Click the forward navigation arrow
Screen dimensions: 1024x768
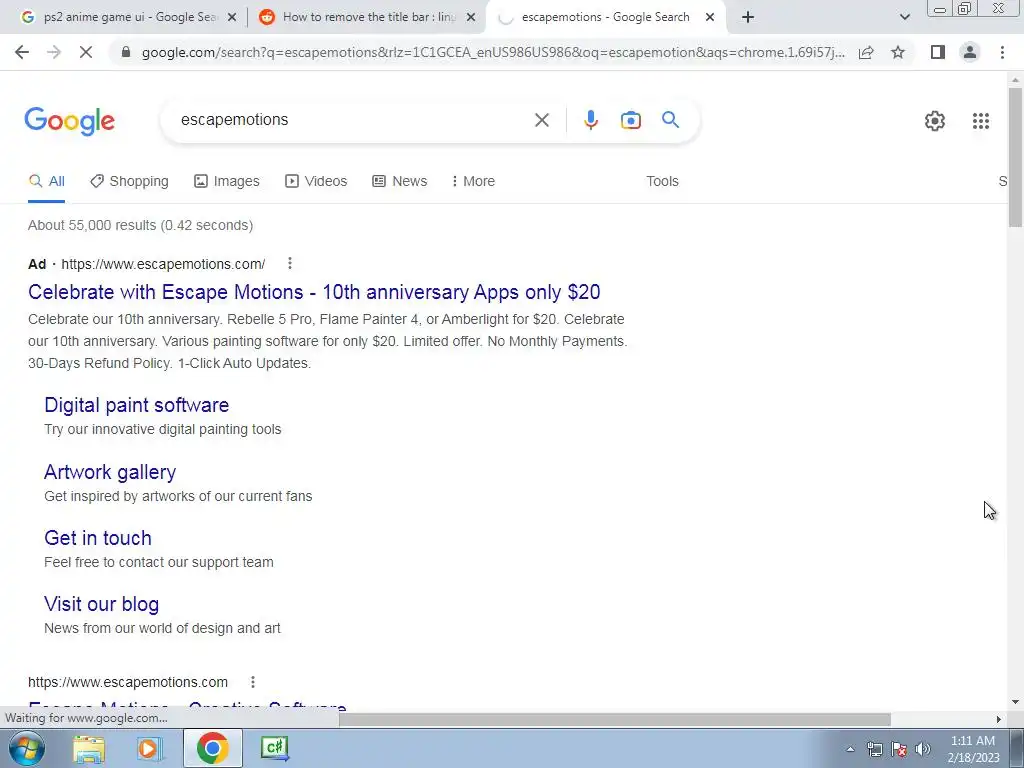point(54,52)
